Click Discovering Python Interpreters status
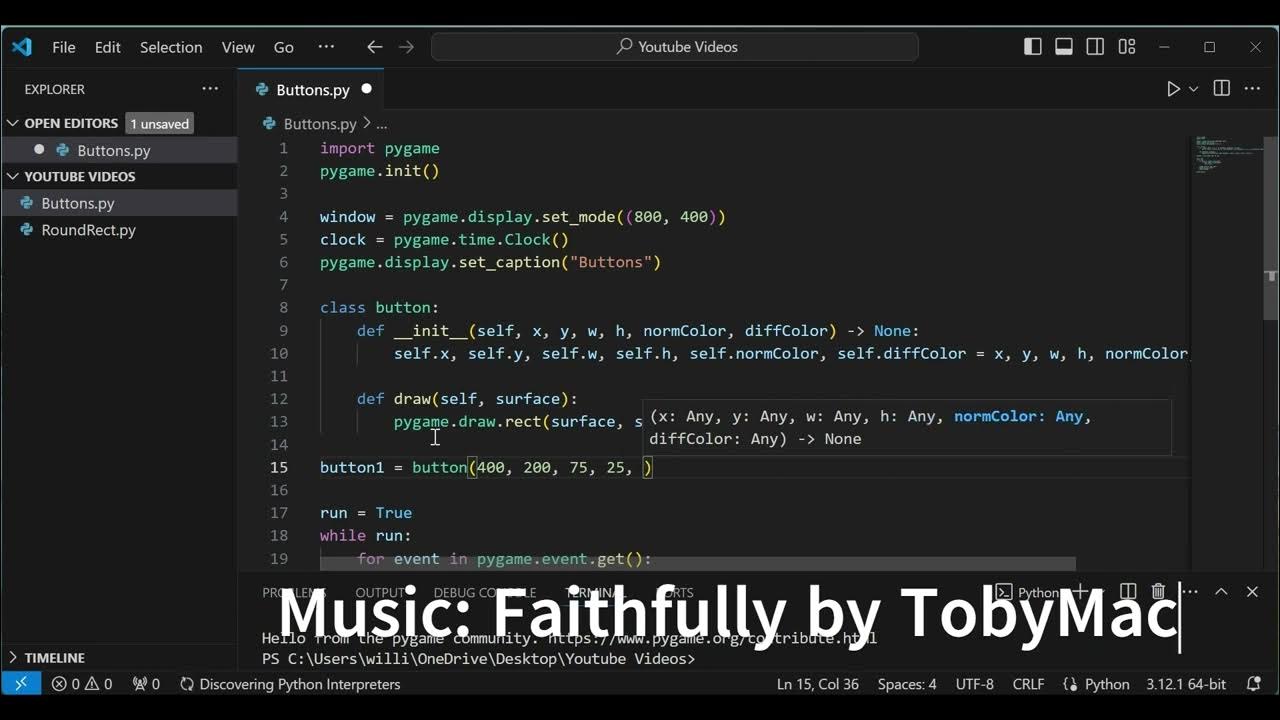Screen dimensions: 1280x720 point(290,684)
